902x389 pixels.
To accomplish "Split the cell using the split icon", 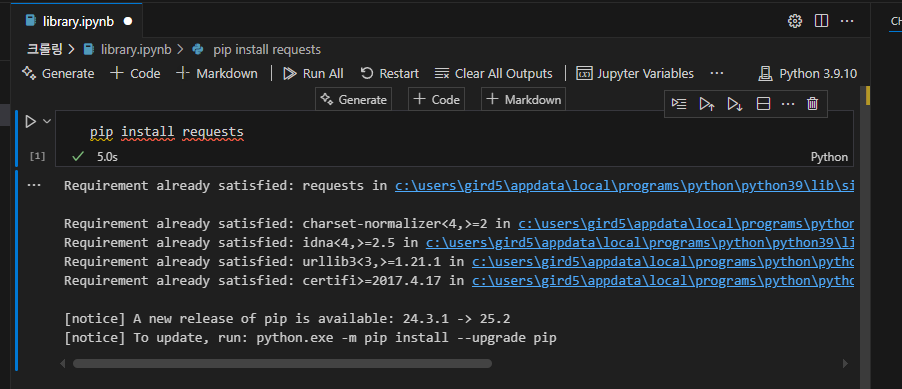I will (x=763, y=104).
